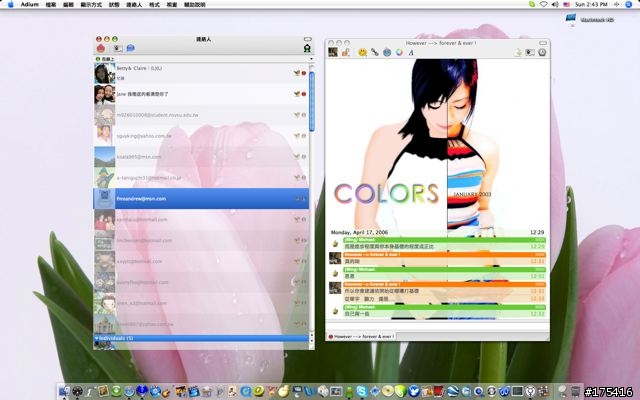Click the hard drive icon on desktop
Viewport: 640px width, 400px height.
[571, 18]
